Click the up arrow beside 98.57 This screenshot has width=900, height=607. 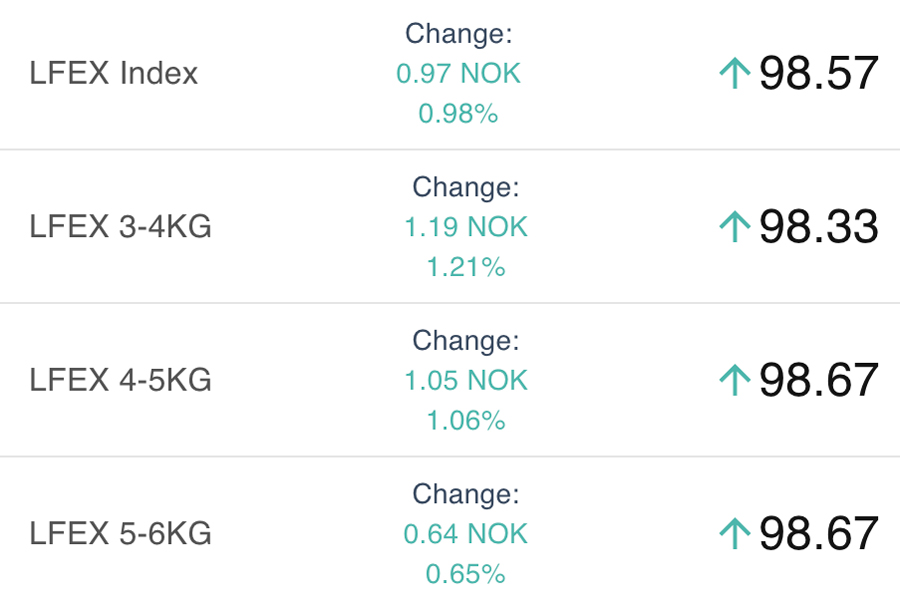tap(734, 74)
